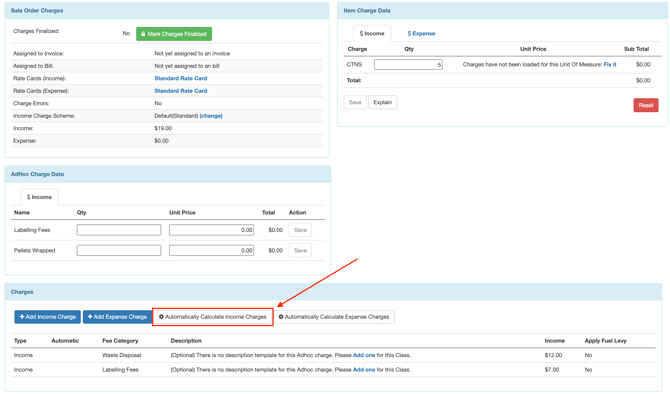Click the Fee Category column header
The height and width of the screenshot is (394, 670).
point(120,341)
